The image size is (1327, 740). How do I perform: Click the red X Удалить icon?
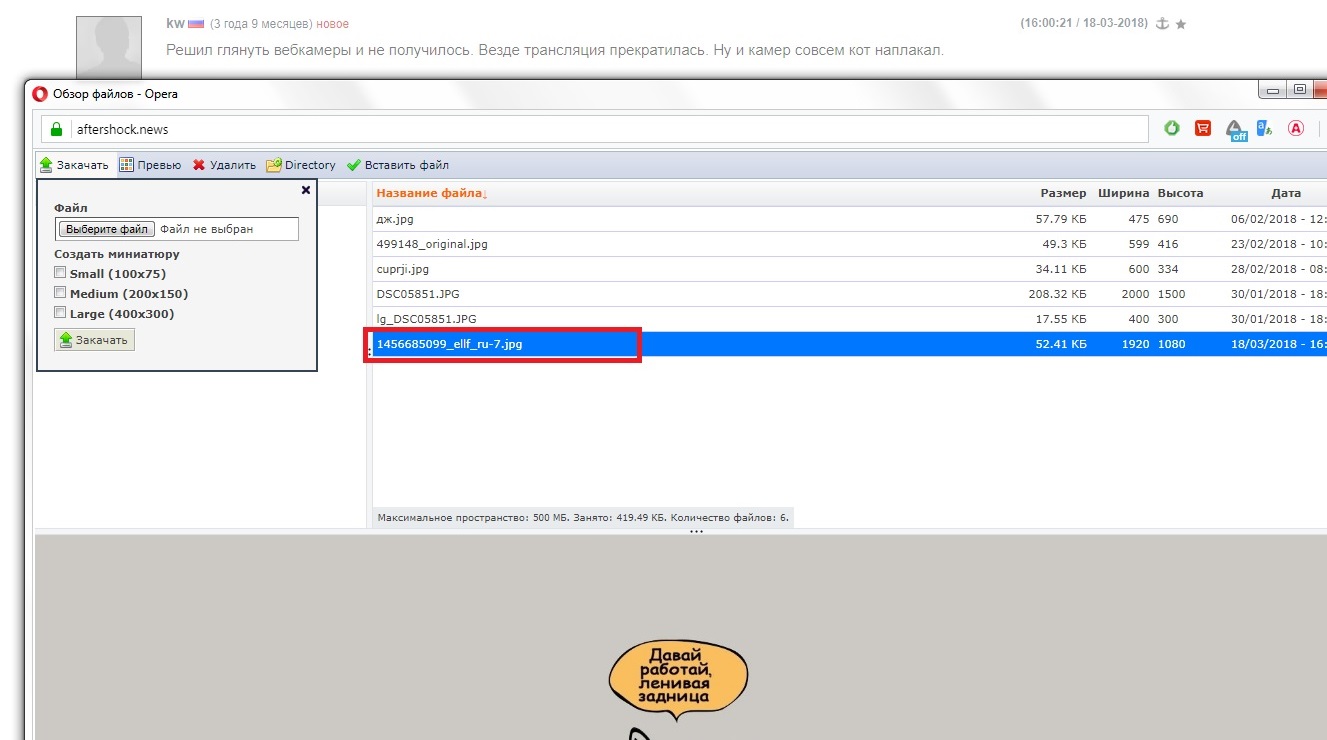tap(199, 165)
